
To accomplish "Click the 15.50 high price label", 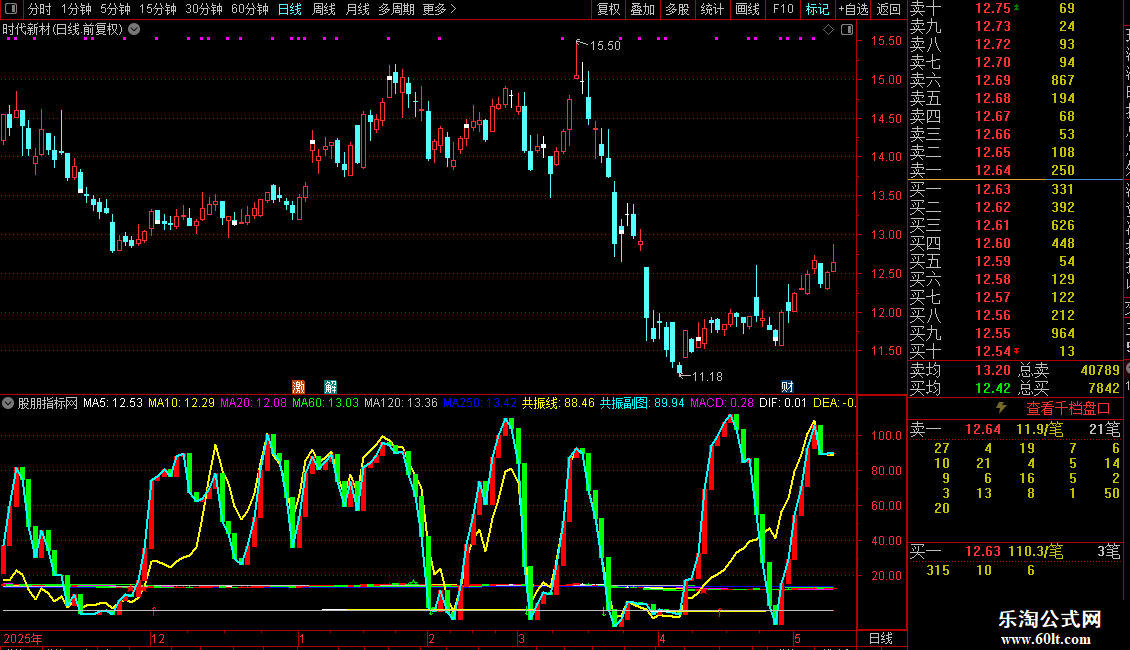I will tap(605, 45).
